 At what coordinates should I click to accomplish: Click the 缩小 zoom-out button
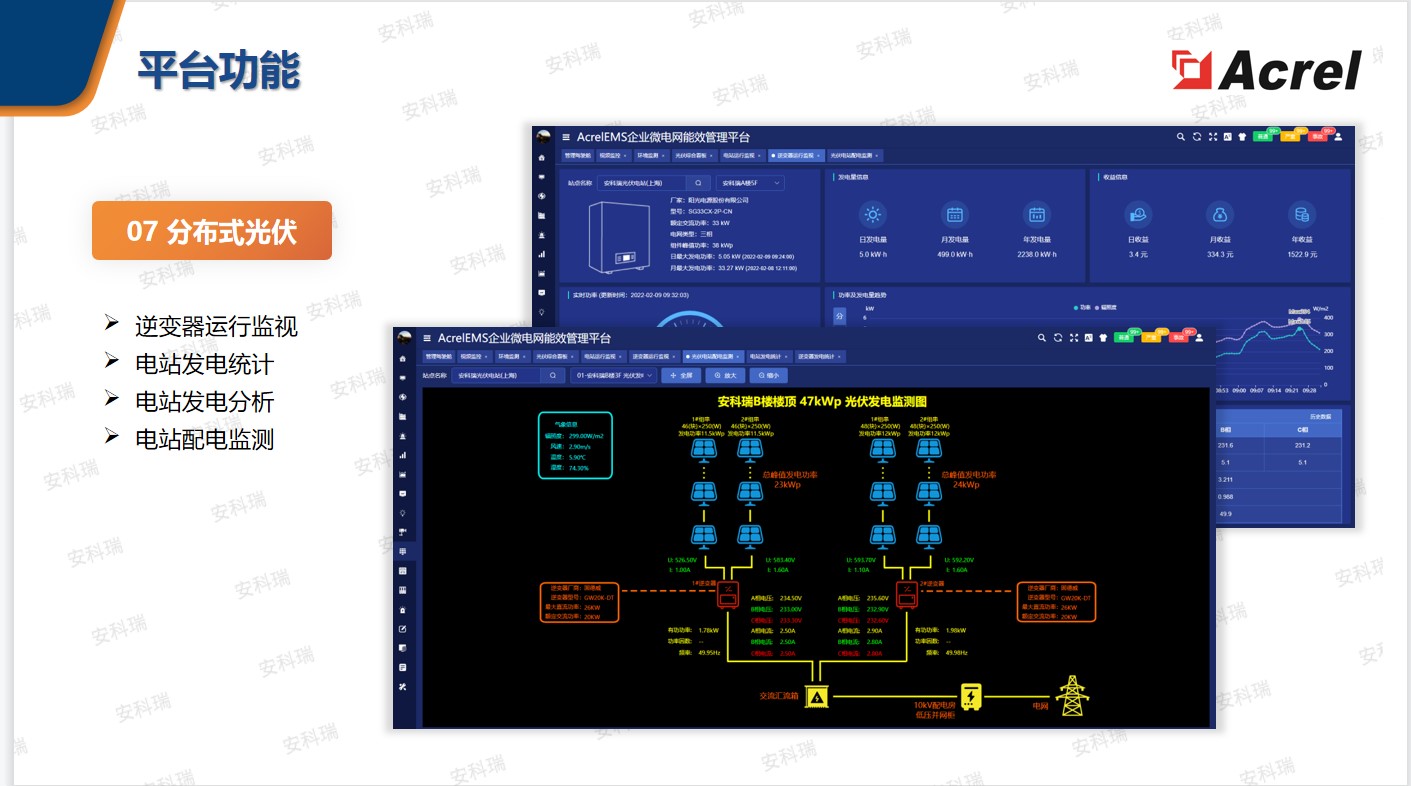point(768,376)
